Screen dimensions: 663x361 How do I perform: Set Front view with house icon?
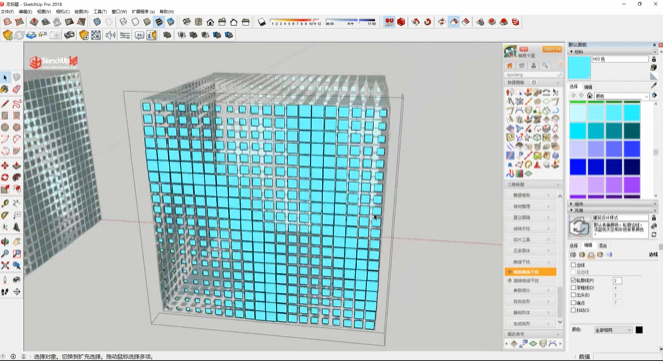point(210,22)
